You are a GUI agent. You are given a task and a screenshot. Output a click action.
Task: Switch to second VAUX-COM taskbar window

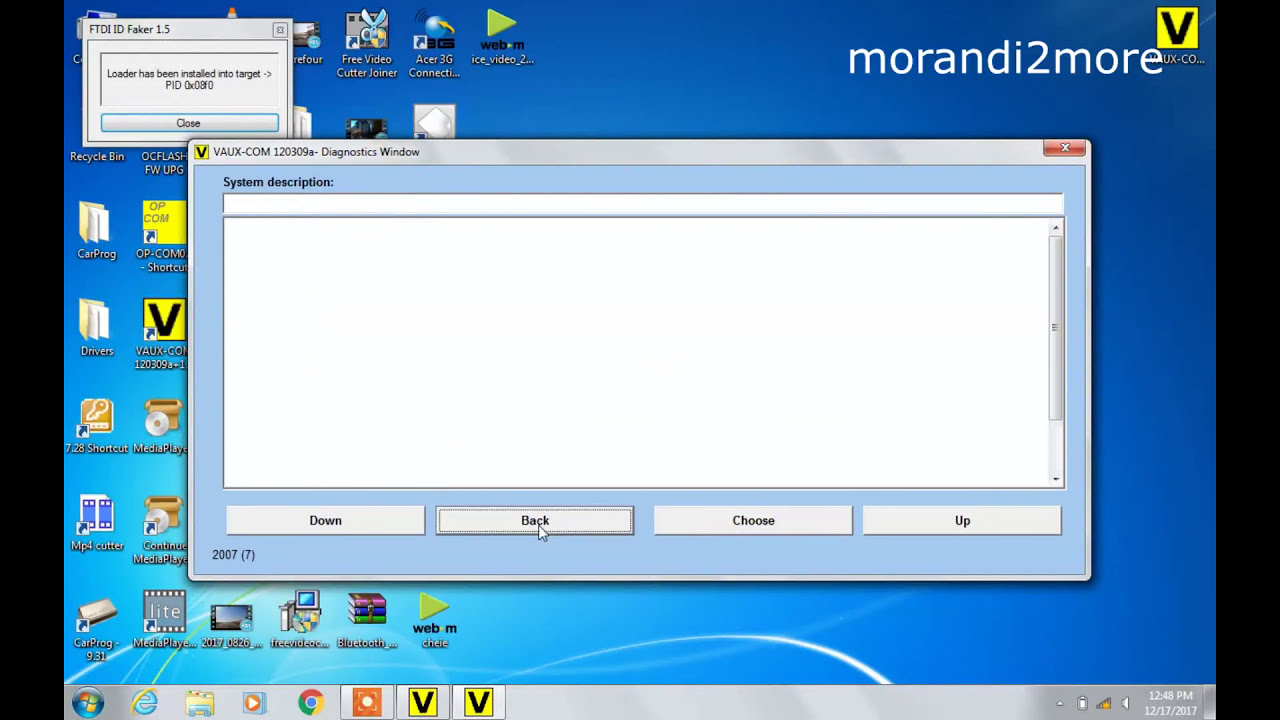point(479,703)
